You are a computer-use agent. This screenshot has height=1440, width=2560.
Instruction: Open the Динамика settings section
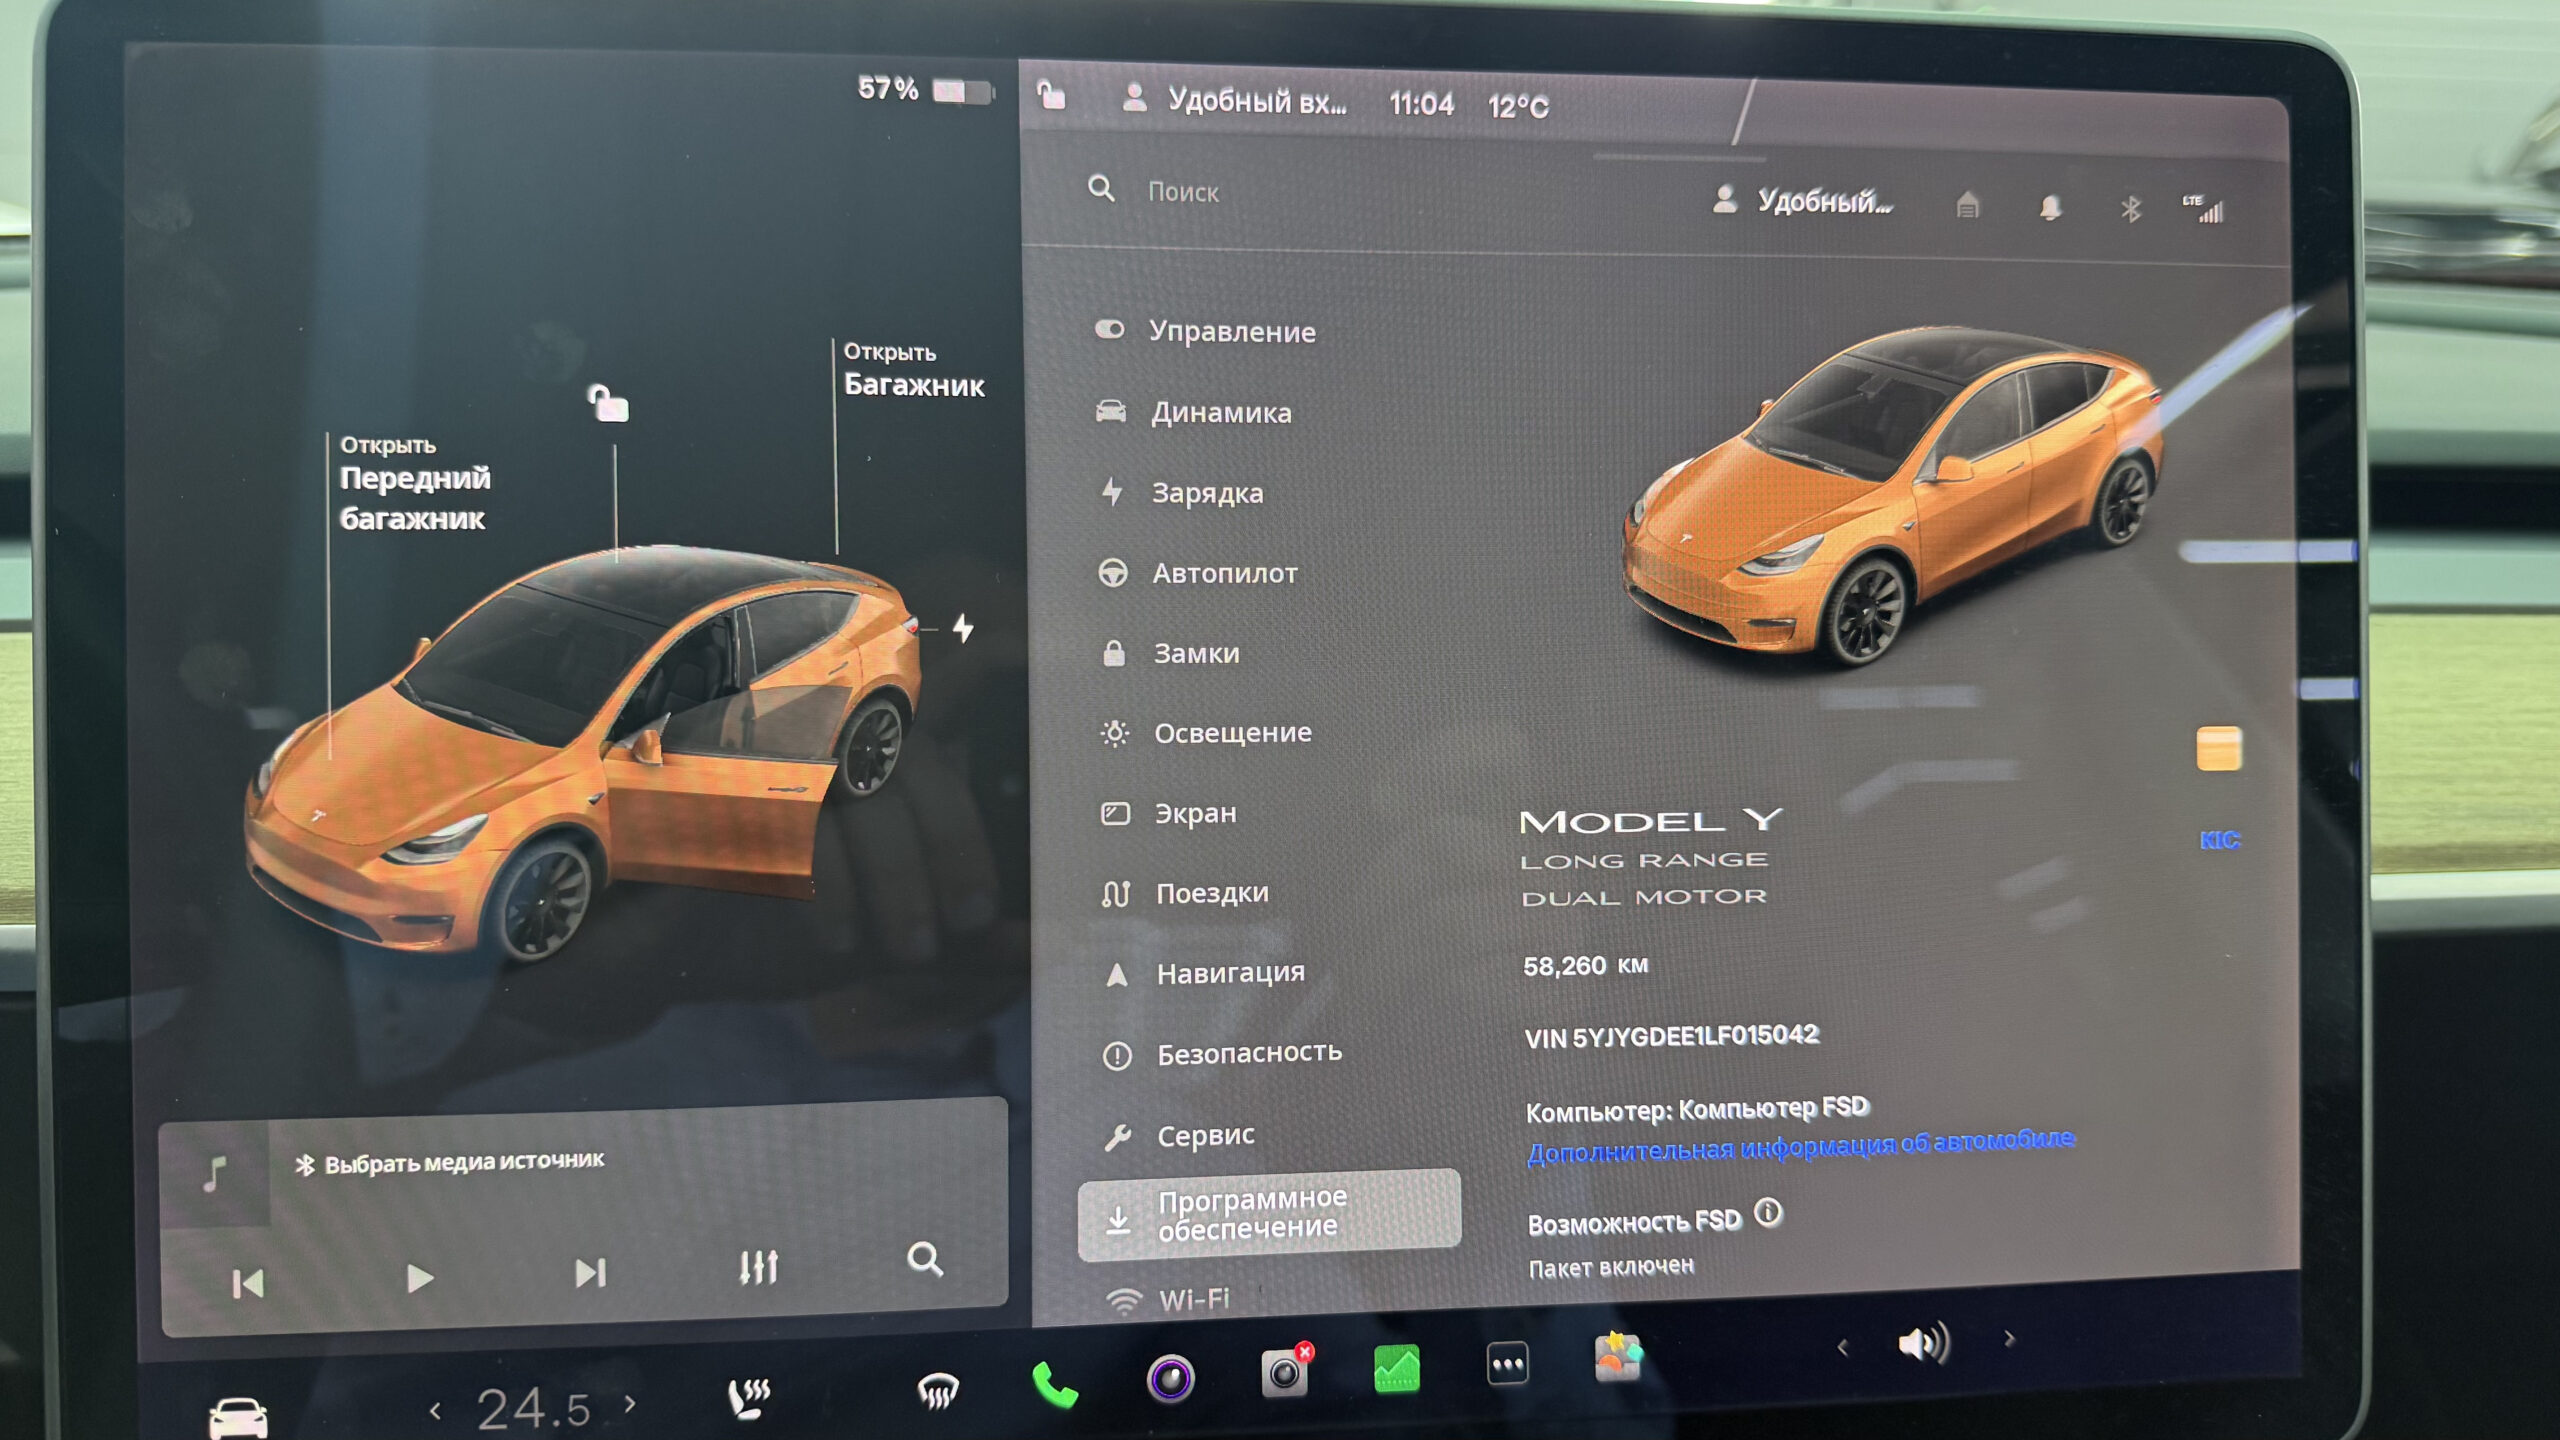tap(1194, 412)
